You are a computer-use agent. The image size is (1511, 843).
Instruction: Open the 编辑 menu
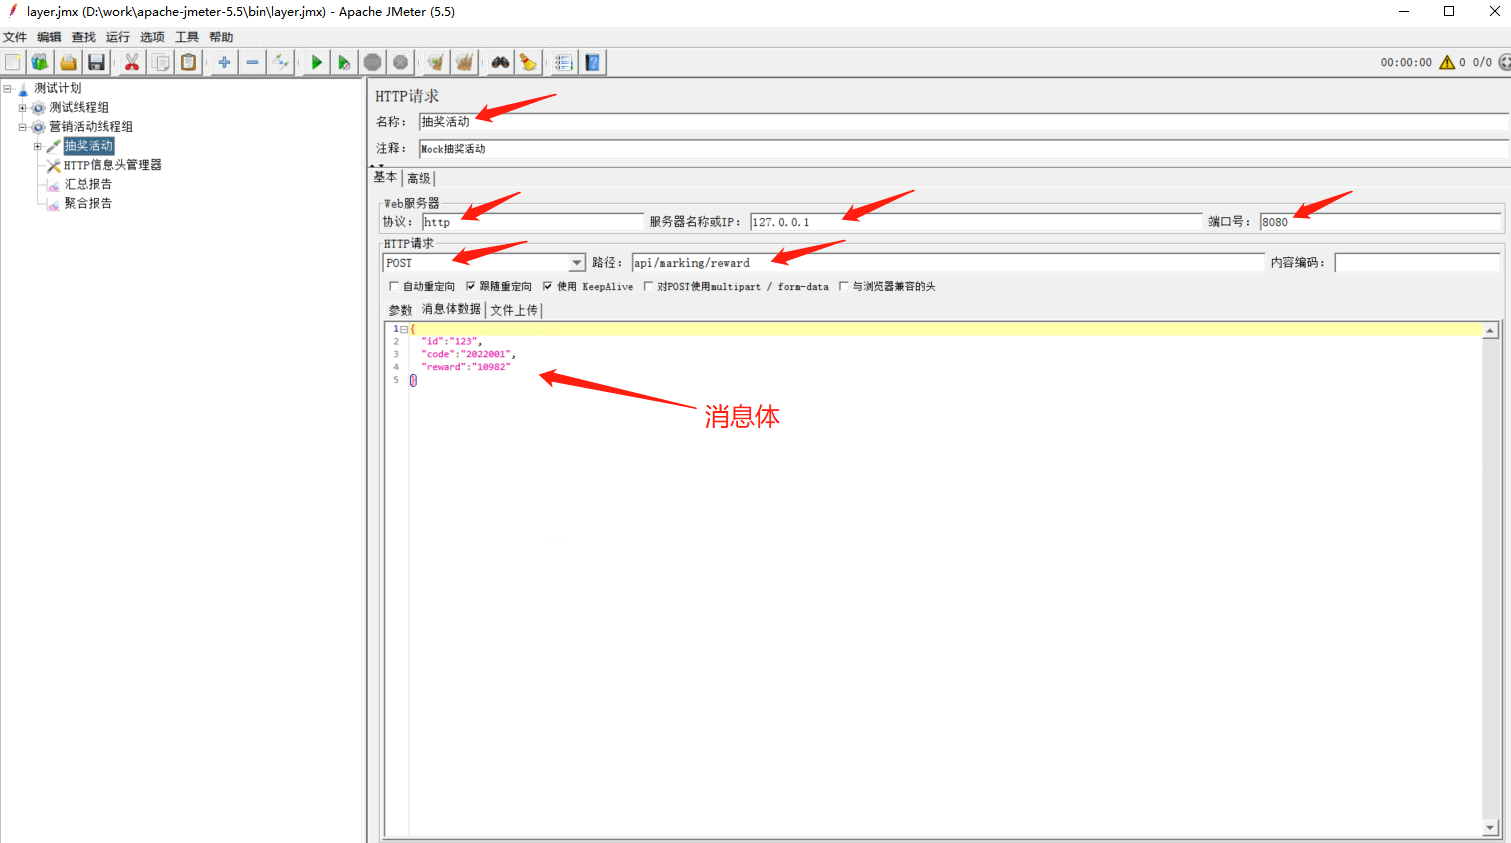pyautogui.click(x=49, y=37)
